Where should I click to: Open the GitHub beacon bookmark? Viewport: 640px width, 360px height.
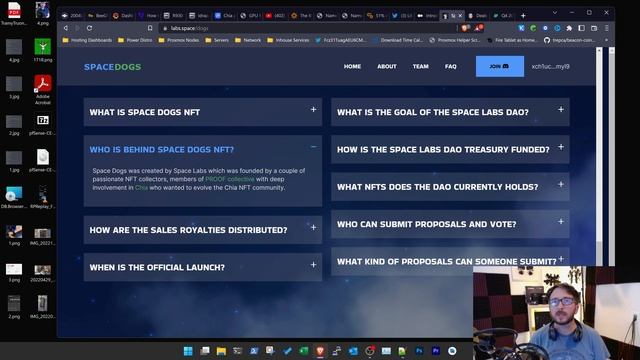point(571,40)
